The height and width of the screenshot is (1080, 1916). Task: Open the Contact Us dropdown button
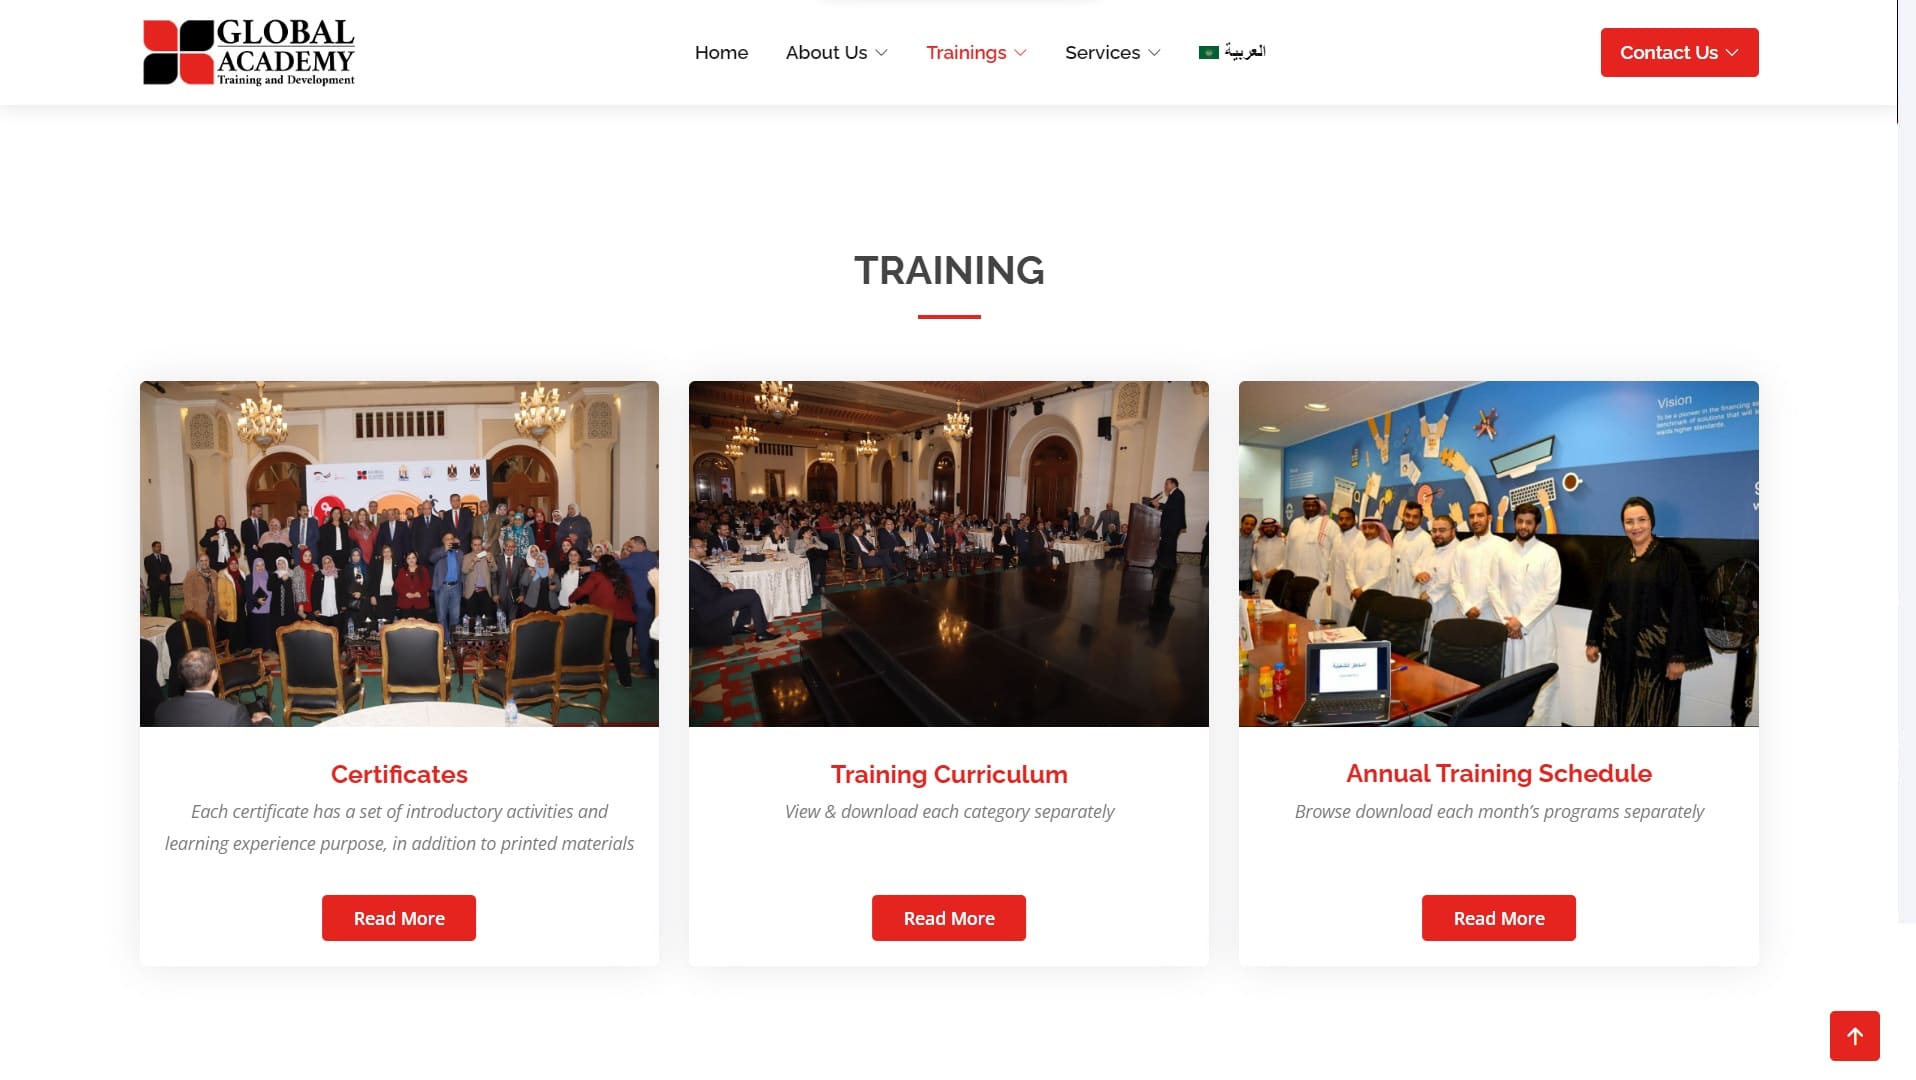(1679, 52)
